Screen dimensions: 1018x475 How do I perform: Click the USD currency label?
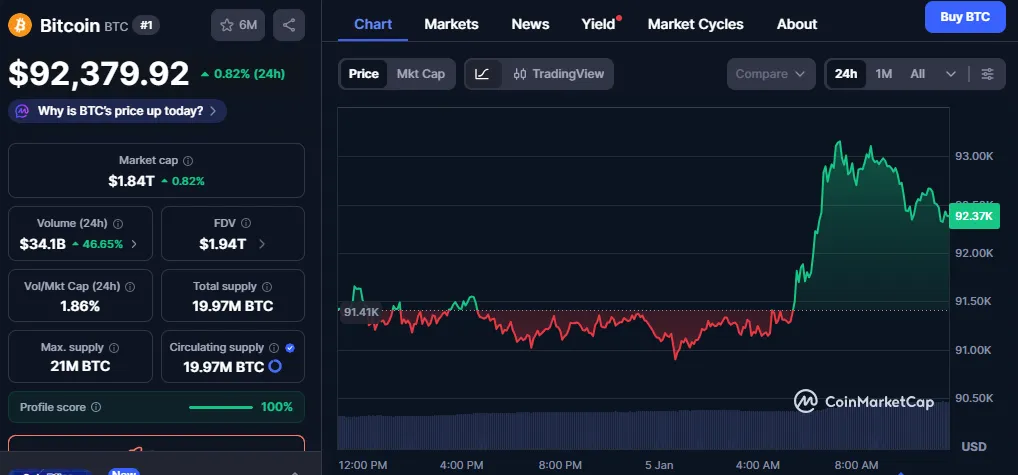coord(974,446)
